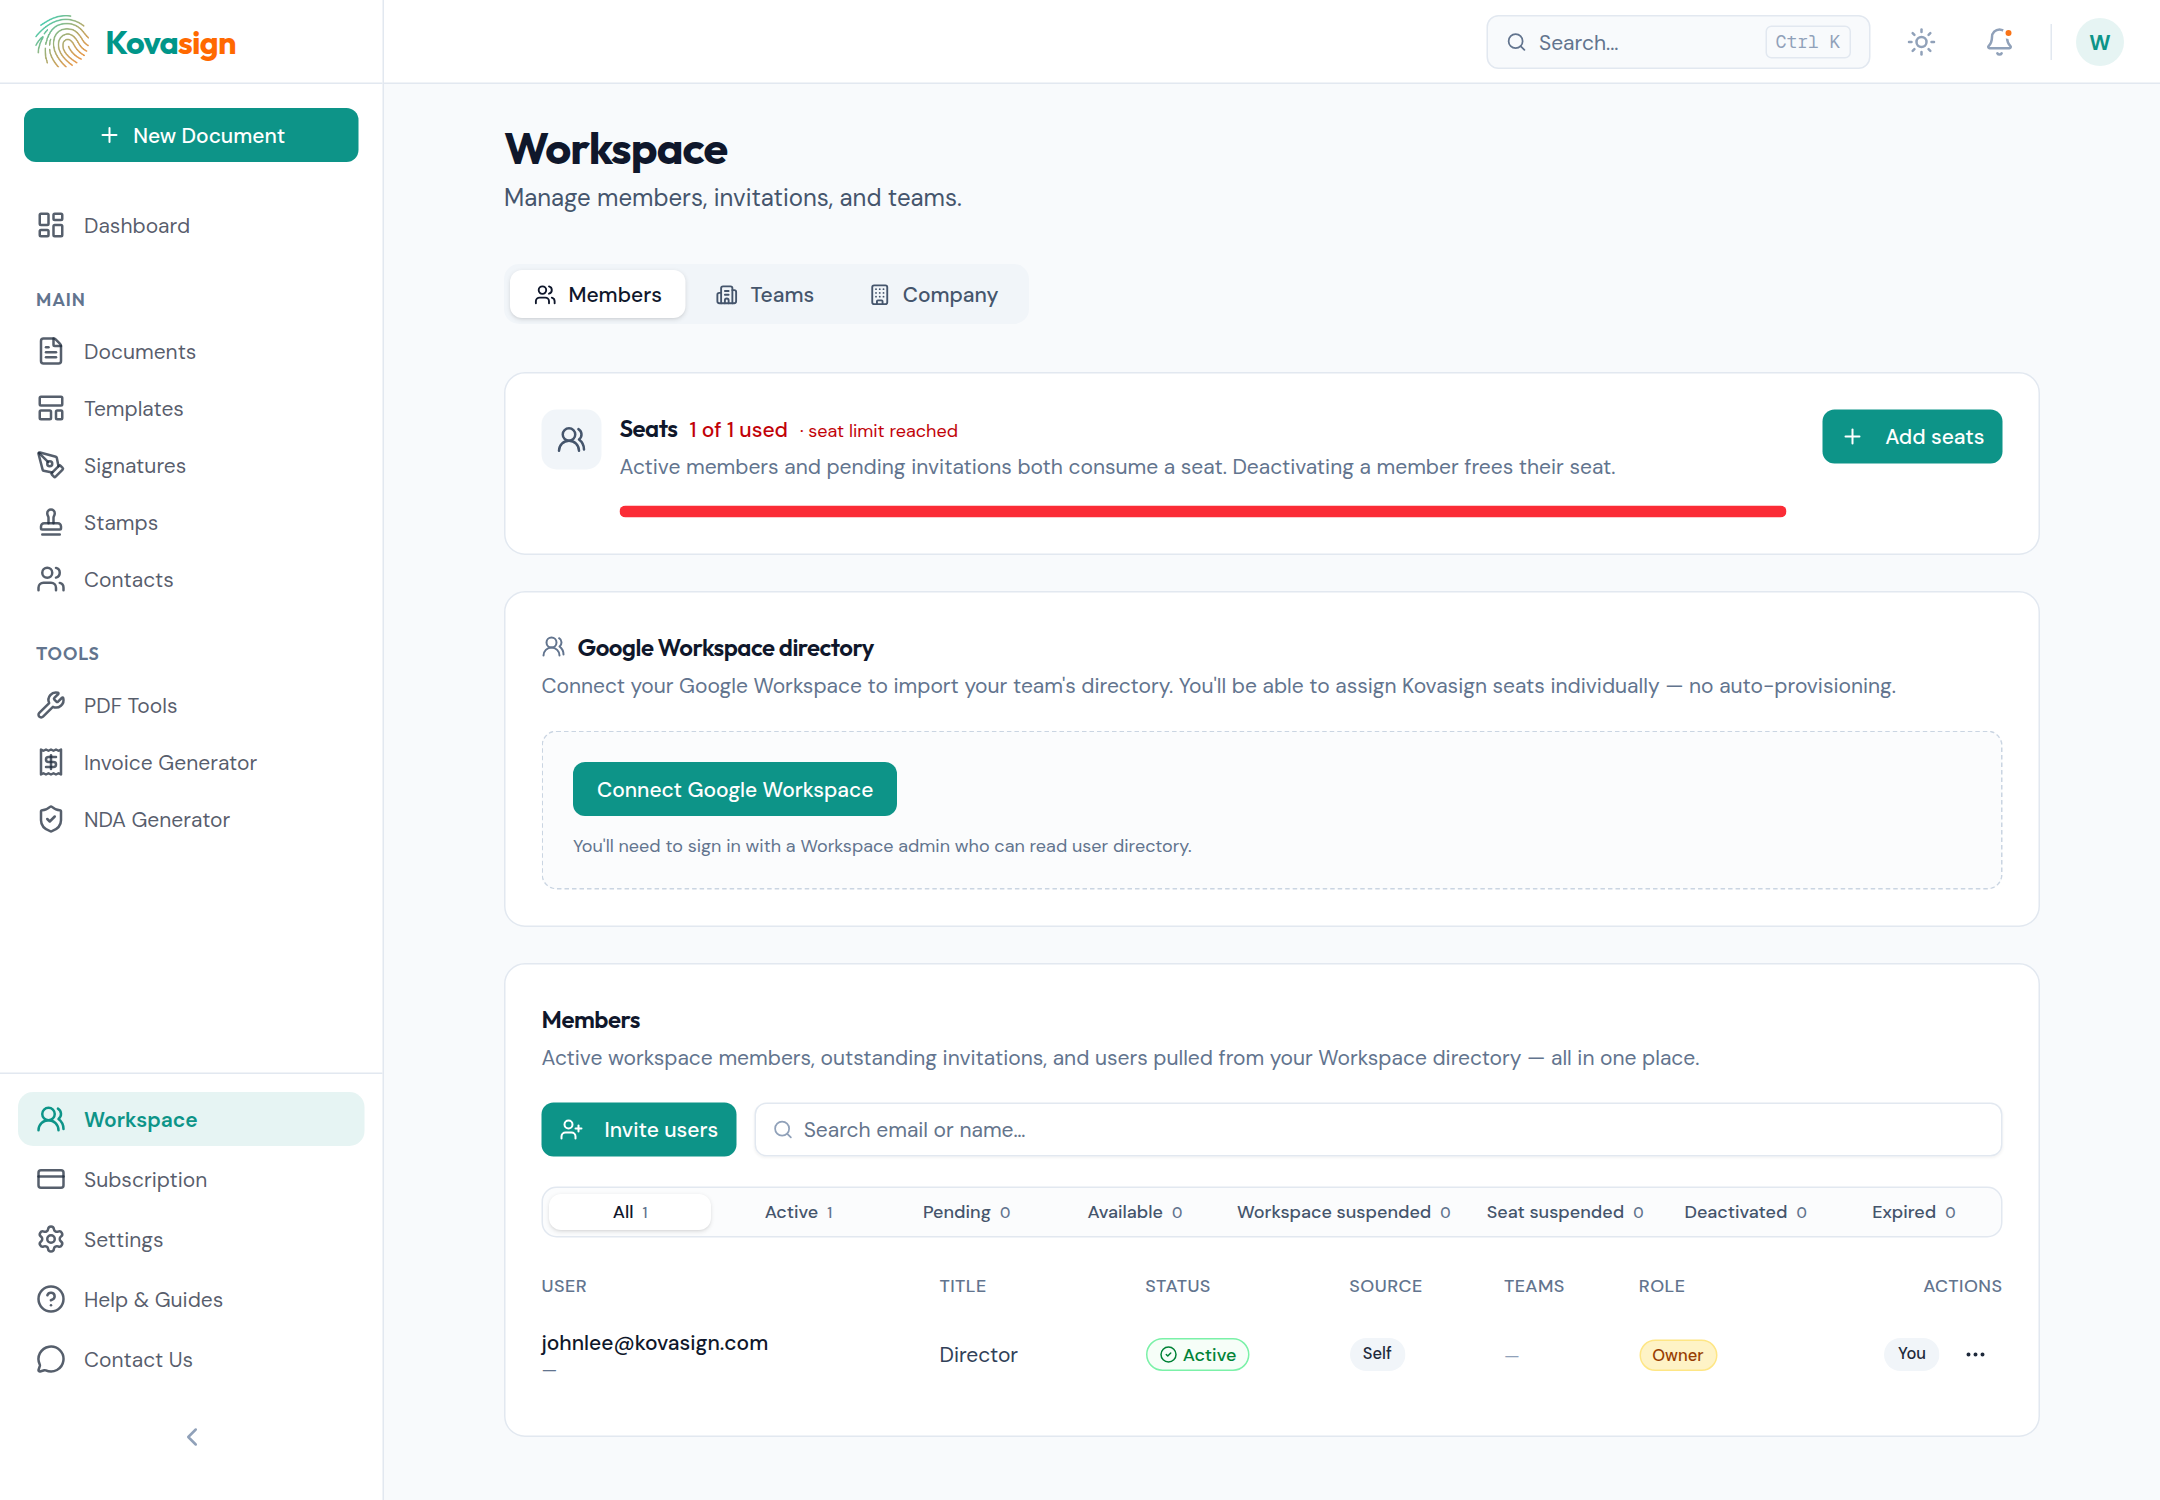Click the SOURCE column header

pyautogui.click(x=1385, y=1286)
